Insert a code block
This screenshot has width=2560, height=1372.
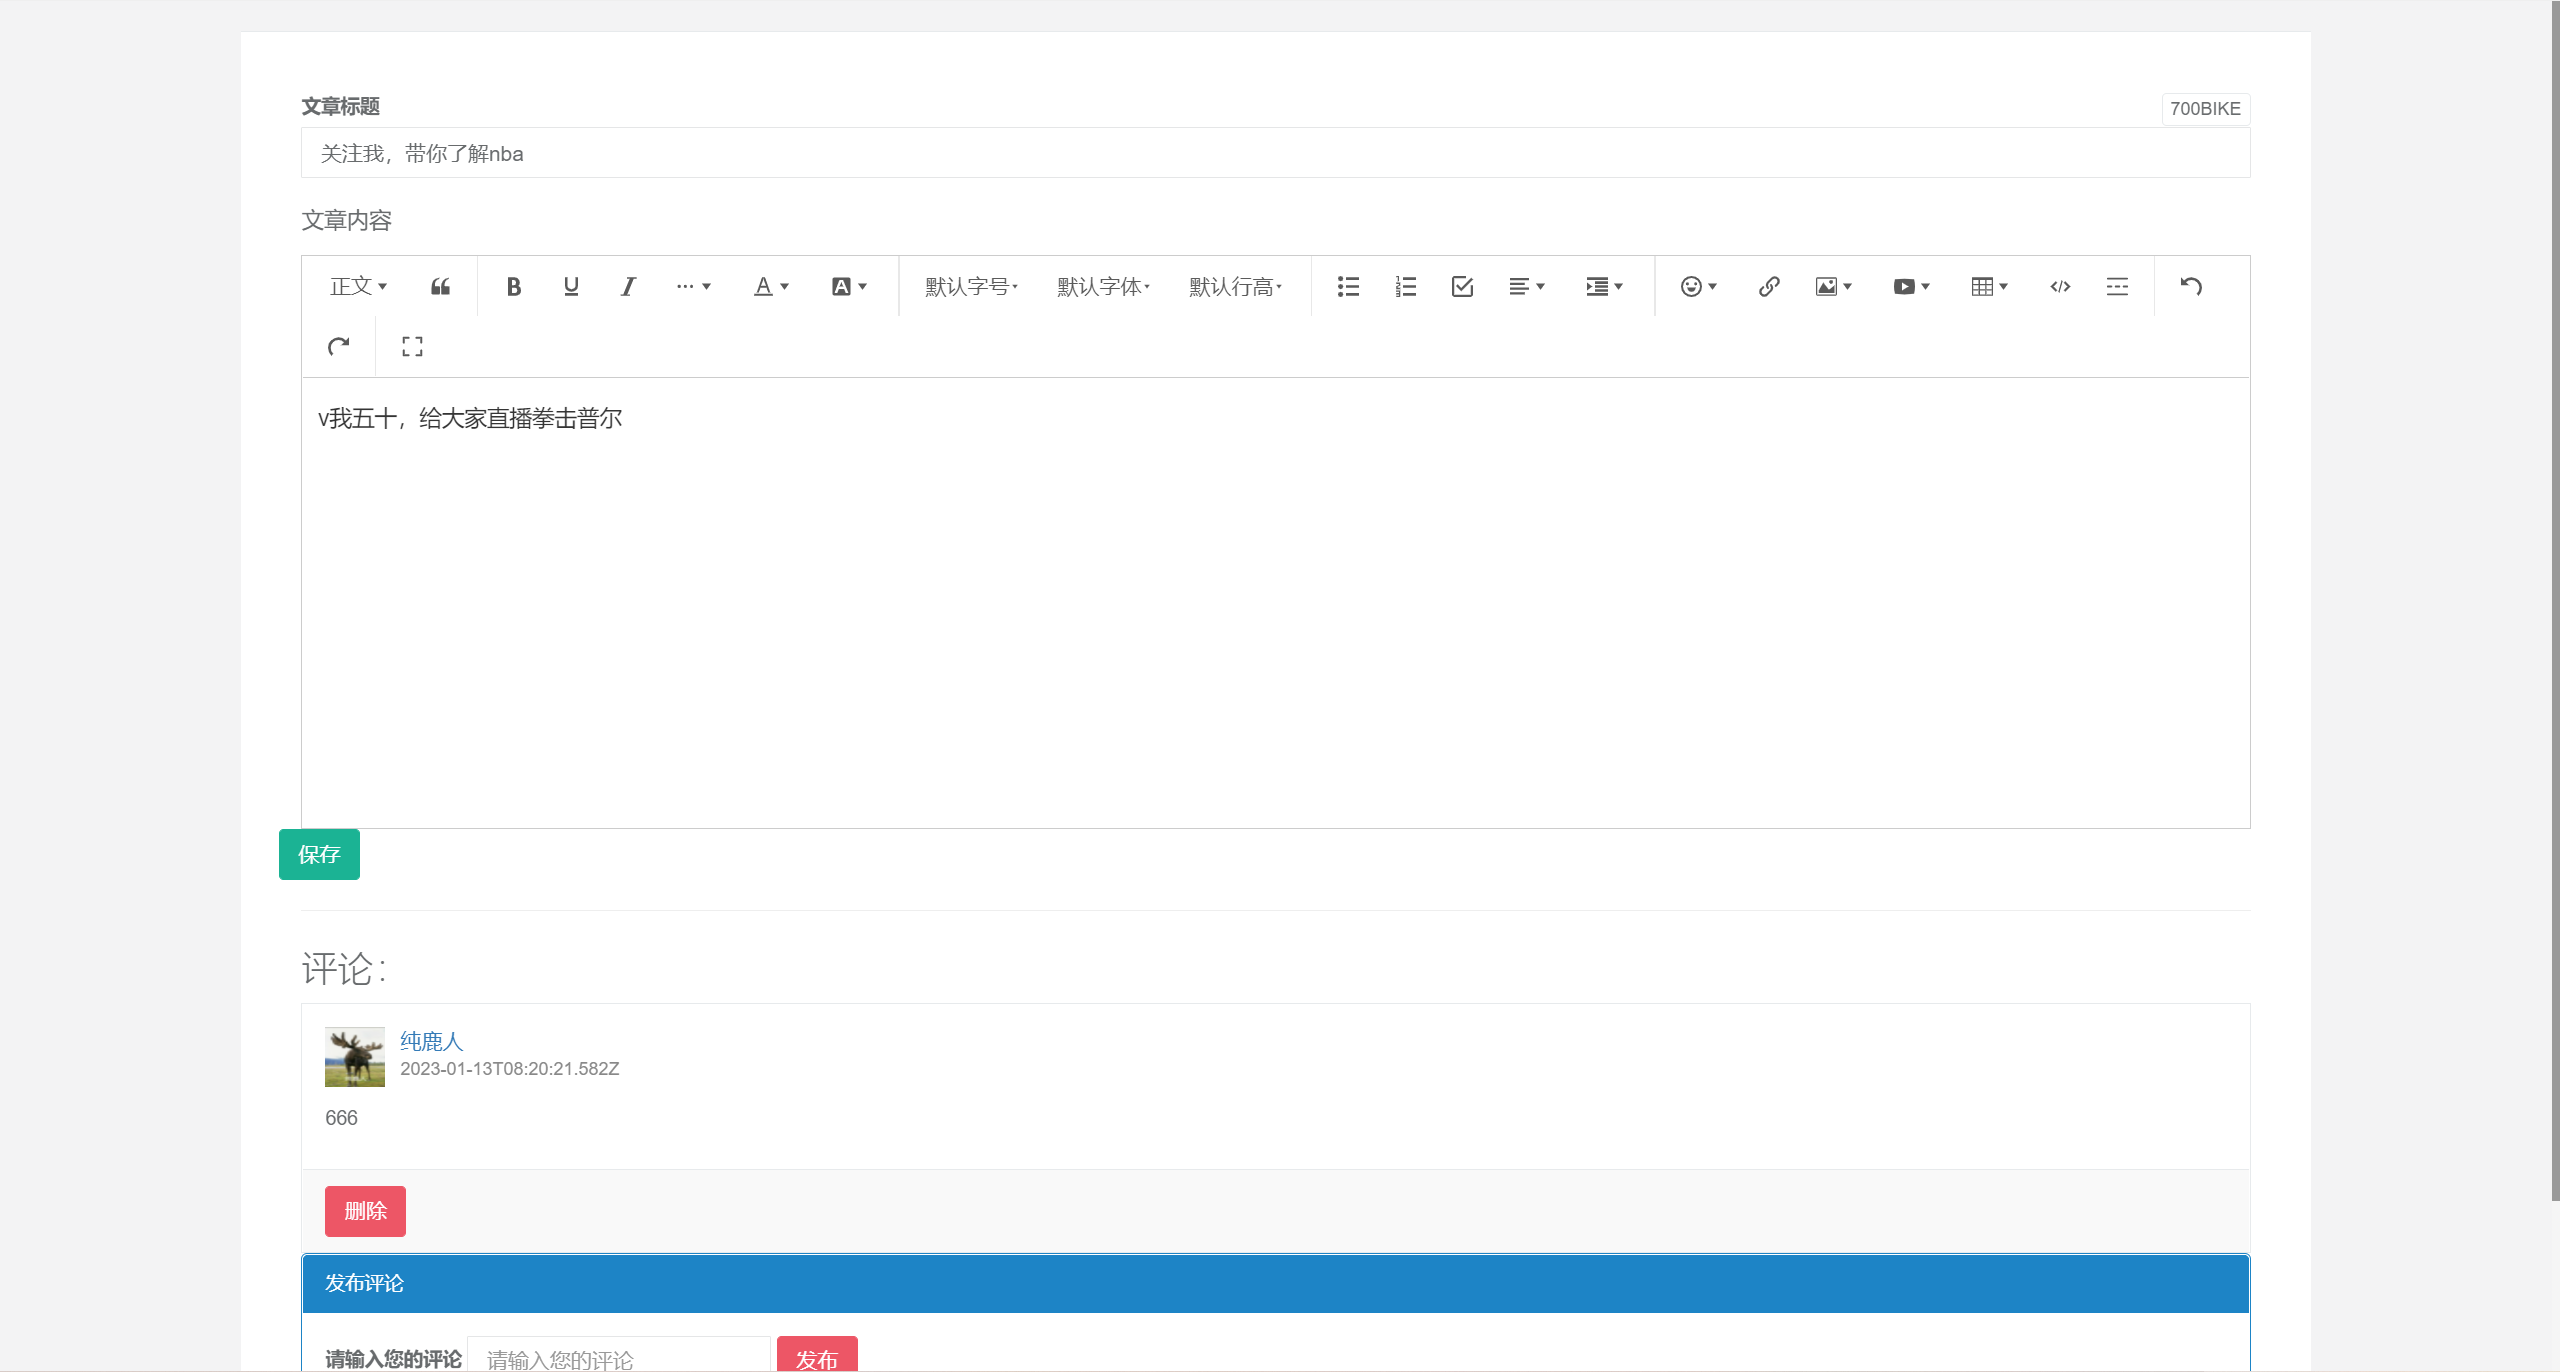coord(2059,287)
